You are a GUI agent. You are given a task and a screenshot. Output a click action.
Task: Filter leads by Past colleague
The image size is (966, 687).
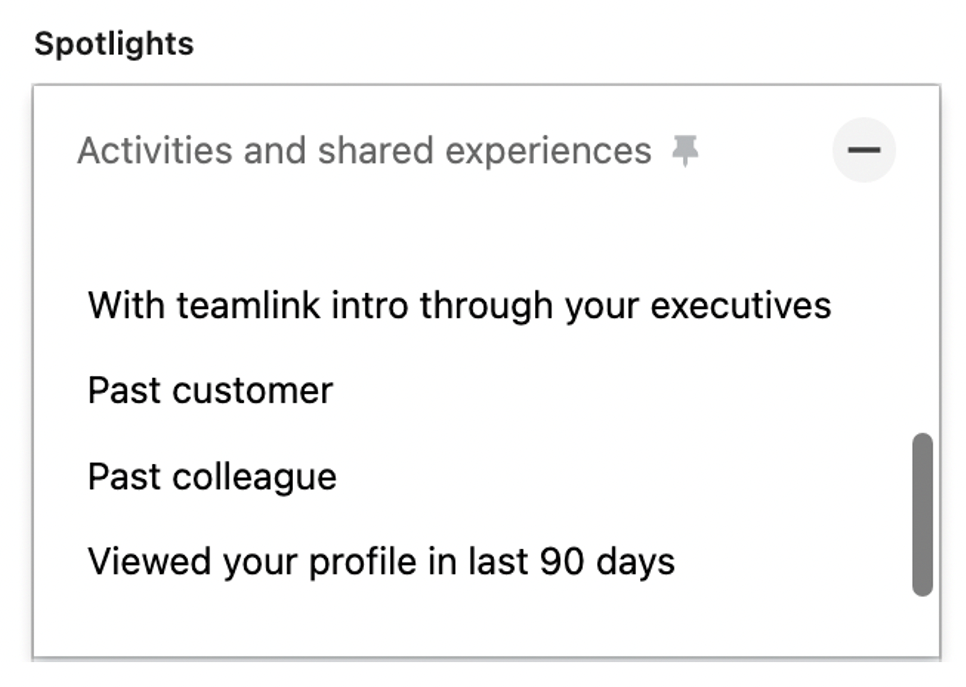coord(212,477)
